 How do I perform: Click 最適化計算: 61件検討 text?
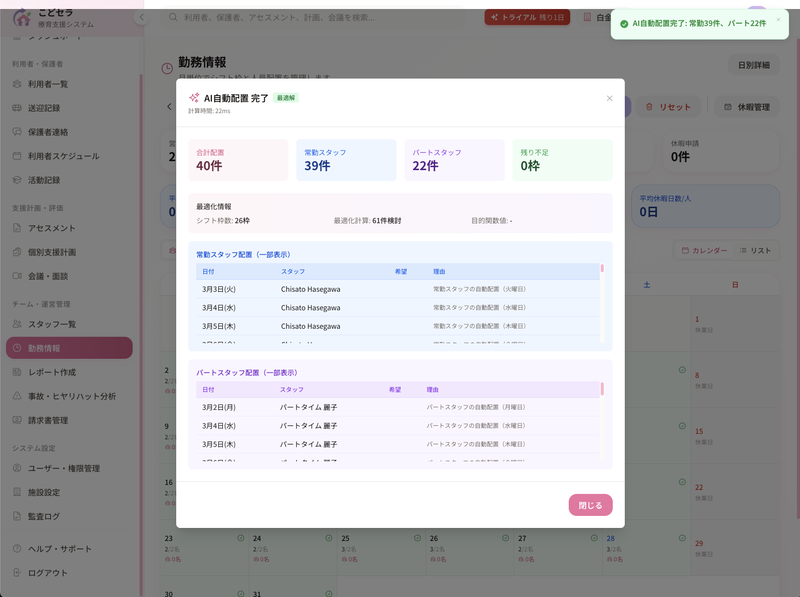click(367, 221)
